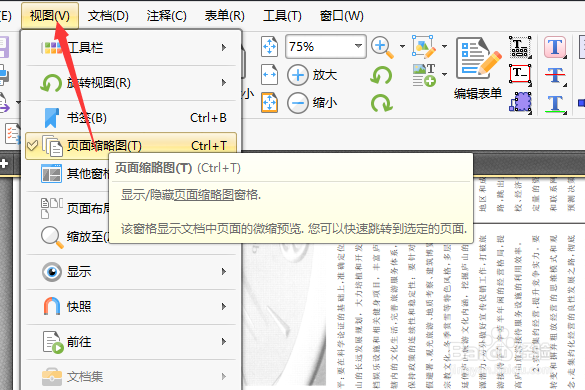
Task: Click the printer icon in toolbar
Action: click(x=4, y=75)
